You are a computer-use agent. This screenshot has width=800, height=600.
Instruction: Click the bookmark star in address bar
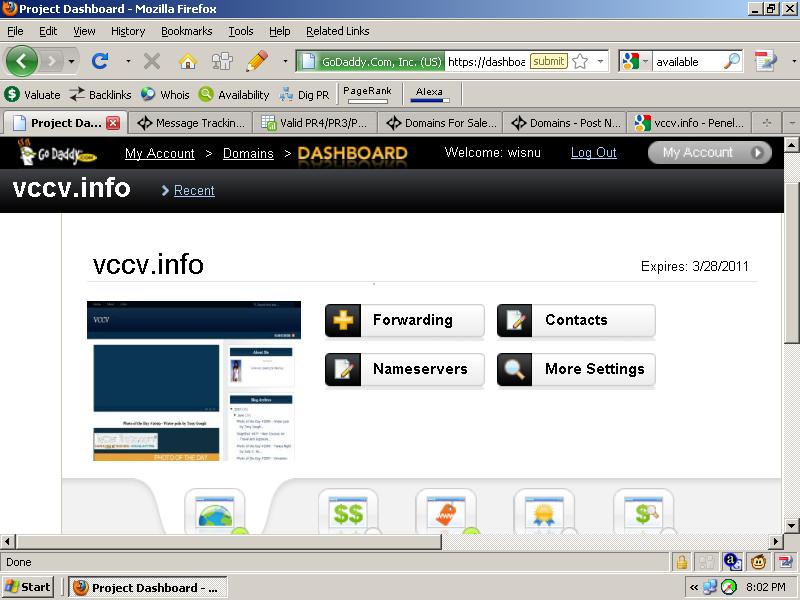pos(580,61)
